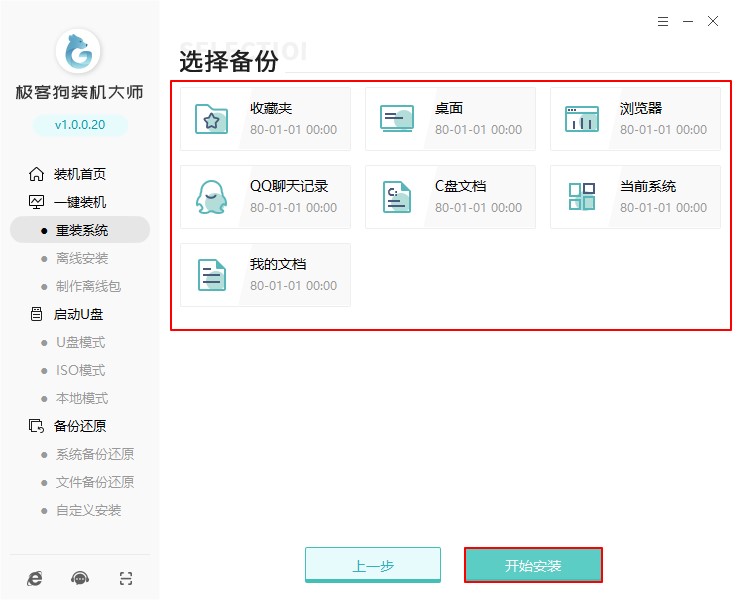Open the IE browser icon at bottom-left

35,578
